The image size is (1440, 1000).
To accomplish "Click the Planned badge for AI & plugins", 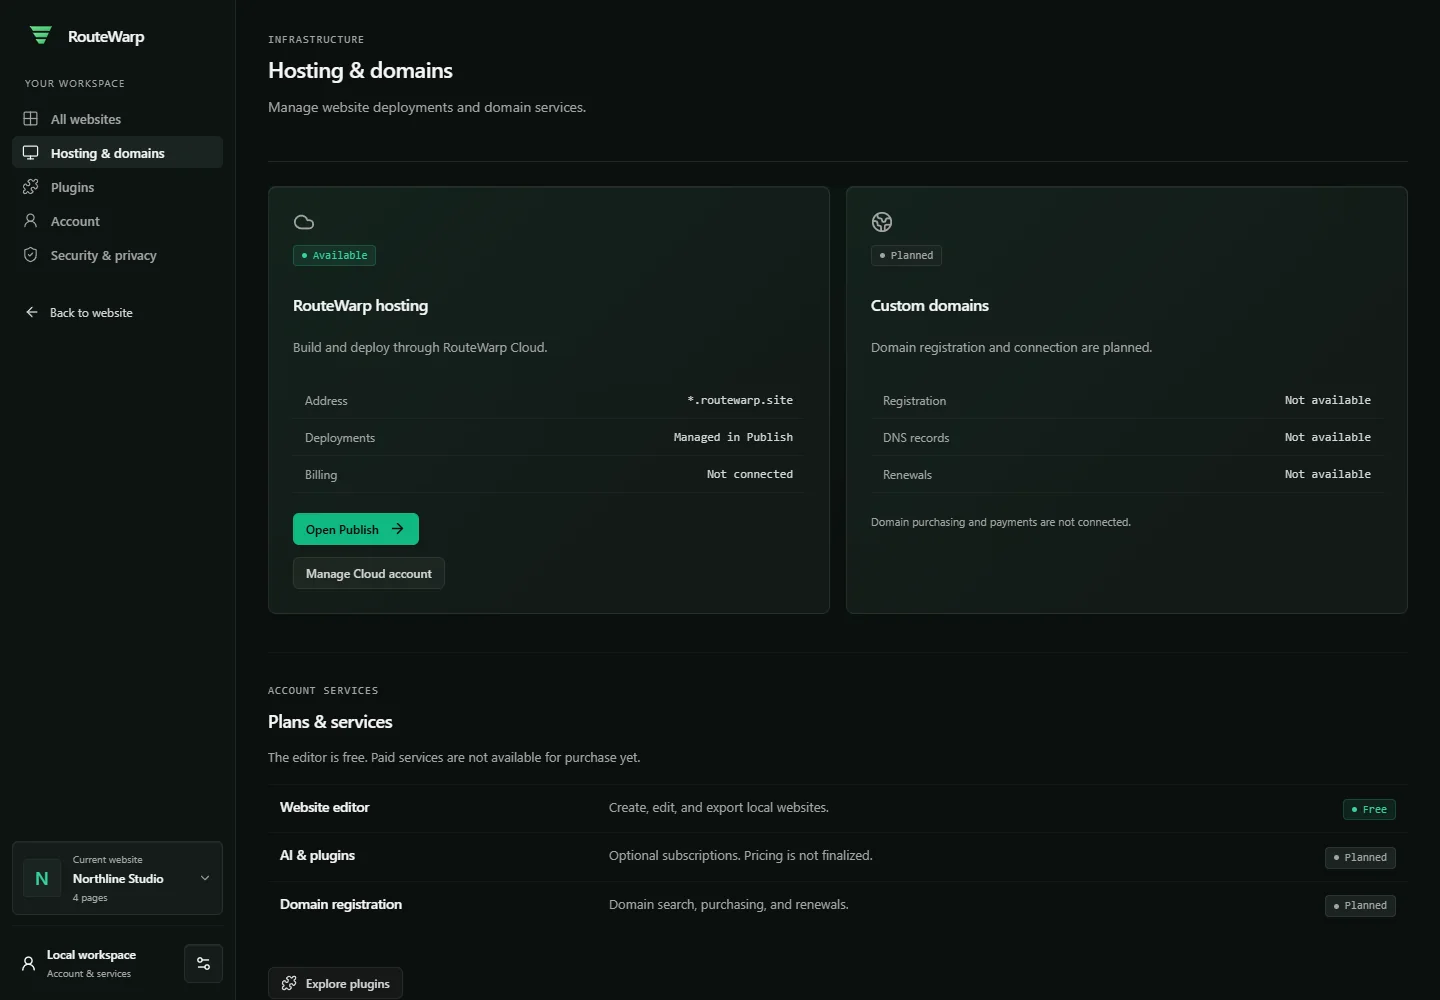I will click(1360, 857).
